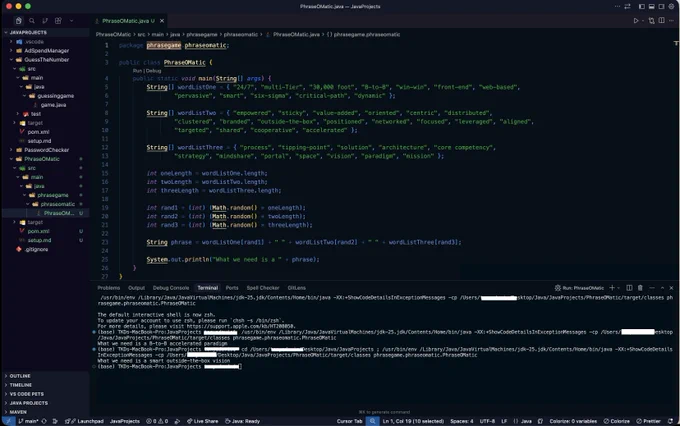Click the main branch indicator in status bar
Image resolution: width=680 pixels, height=426 pixels.
(x=28, y=421)
